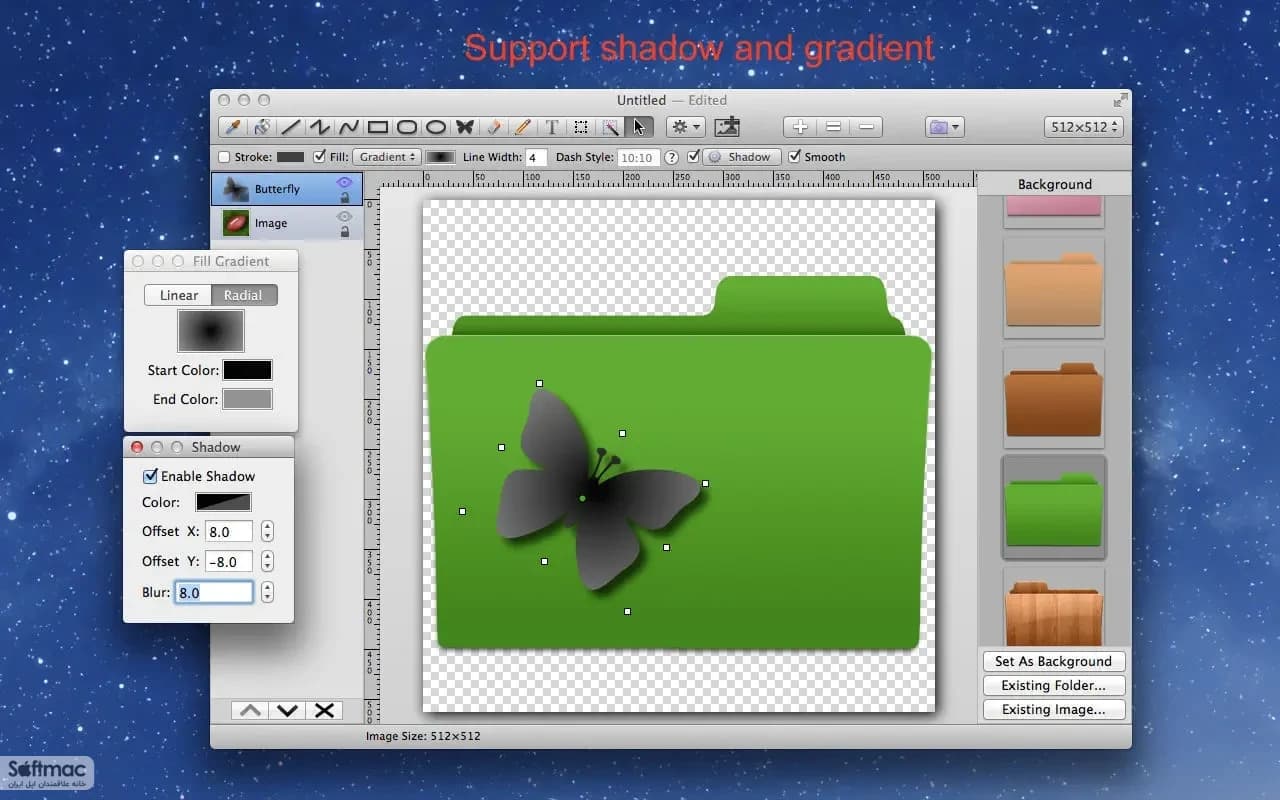Select the curve line tool
Viewport: 1280px width, 800px height.
349,127
